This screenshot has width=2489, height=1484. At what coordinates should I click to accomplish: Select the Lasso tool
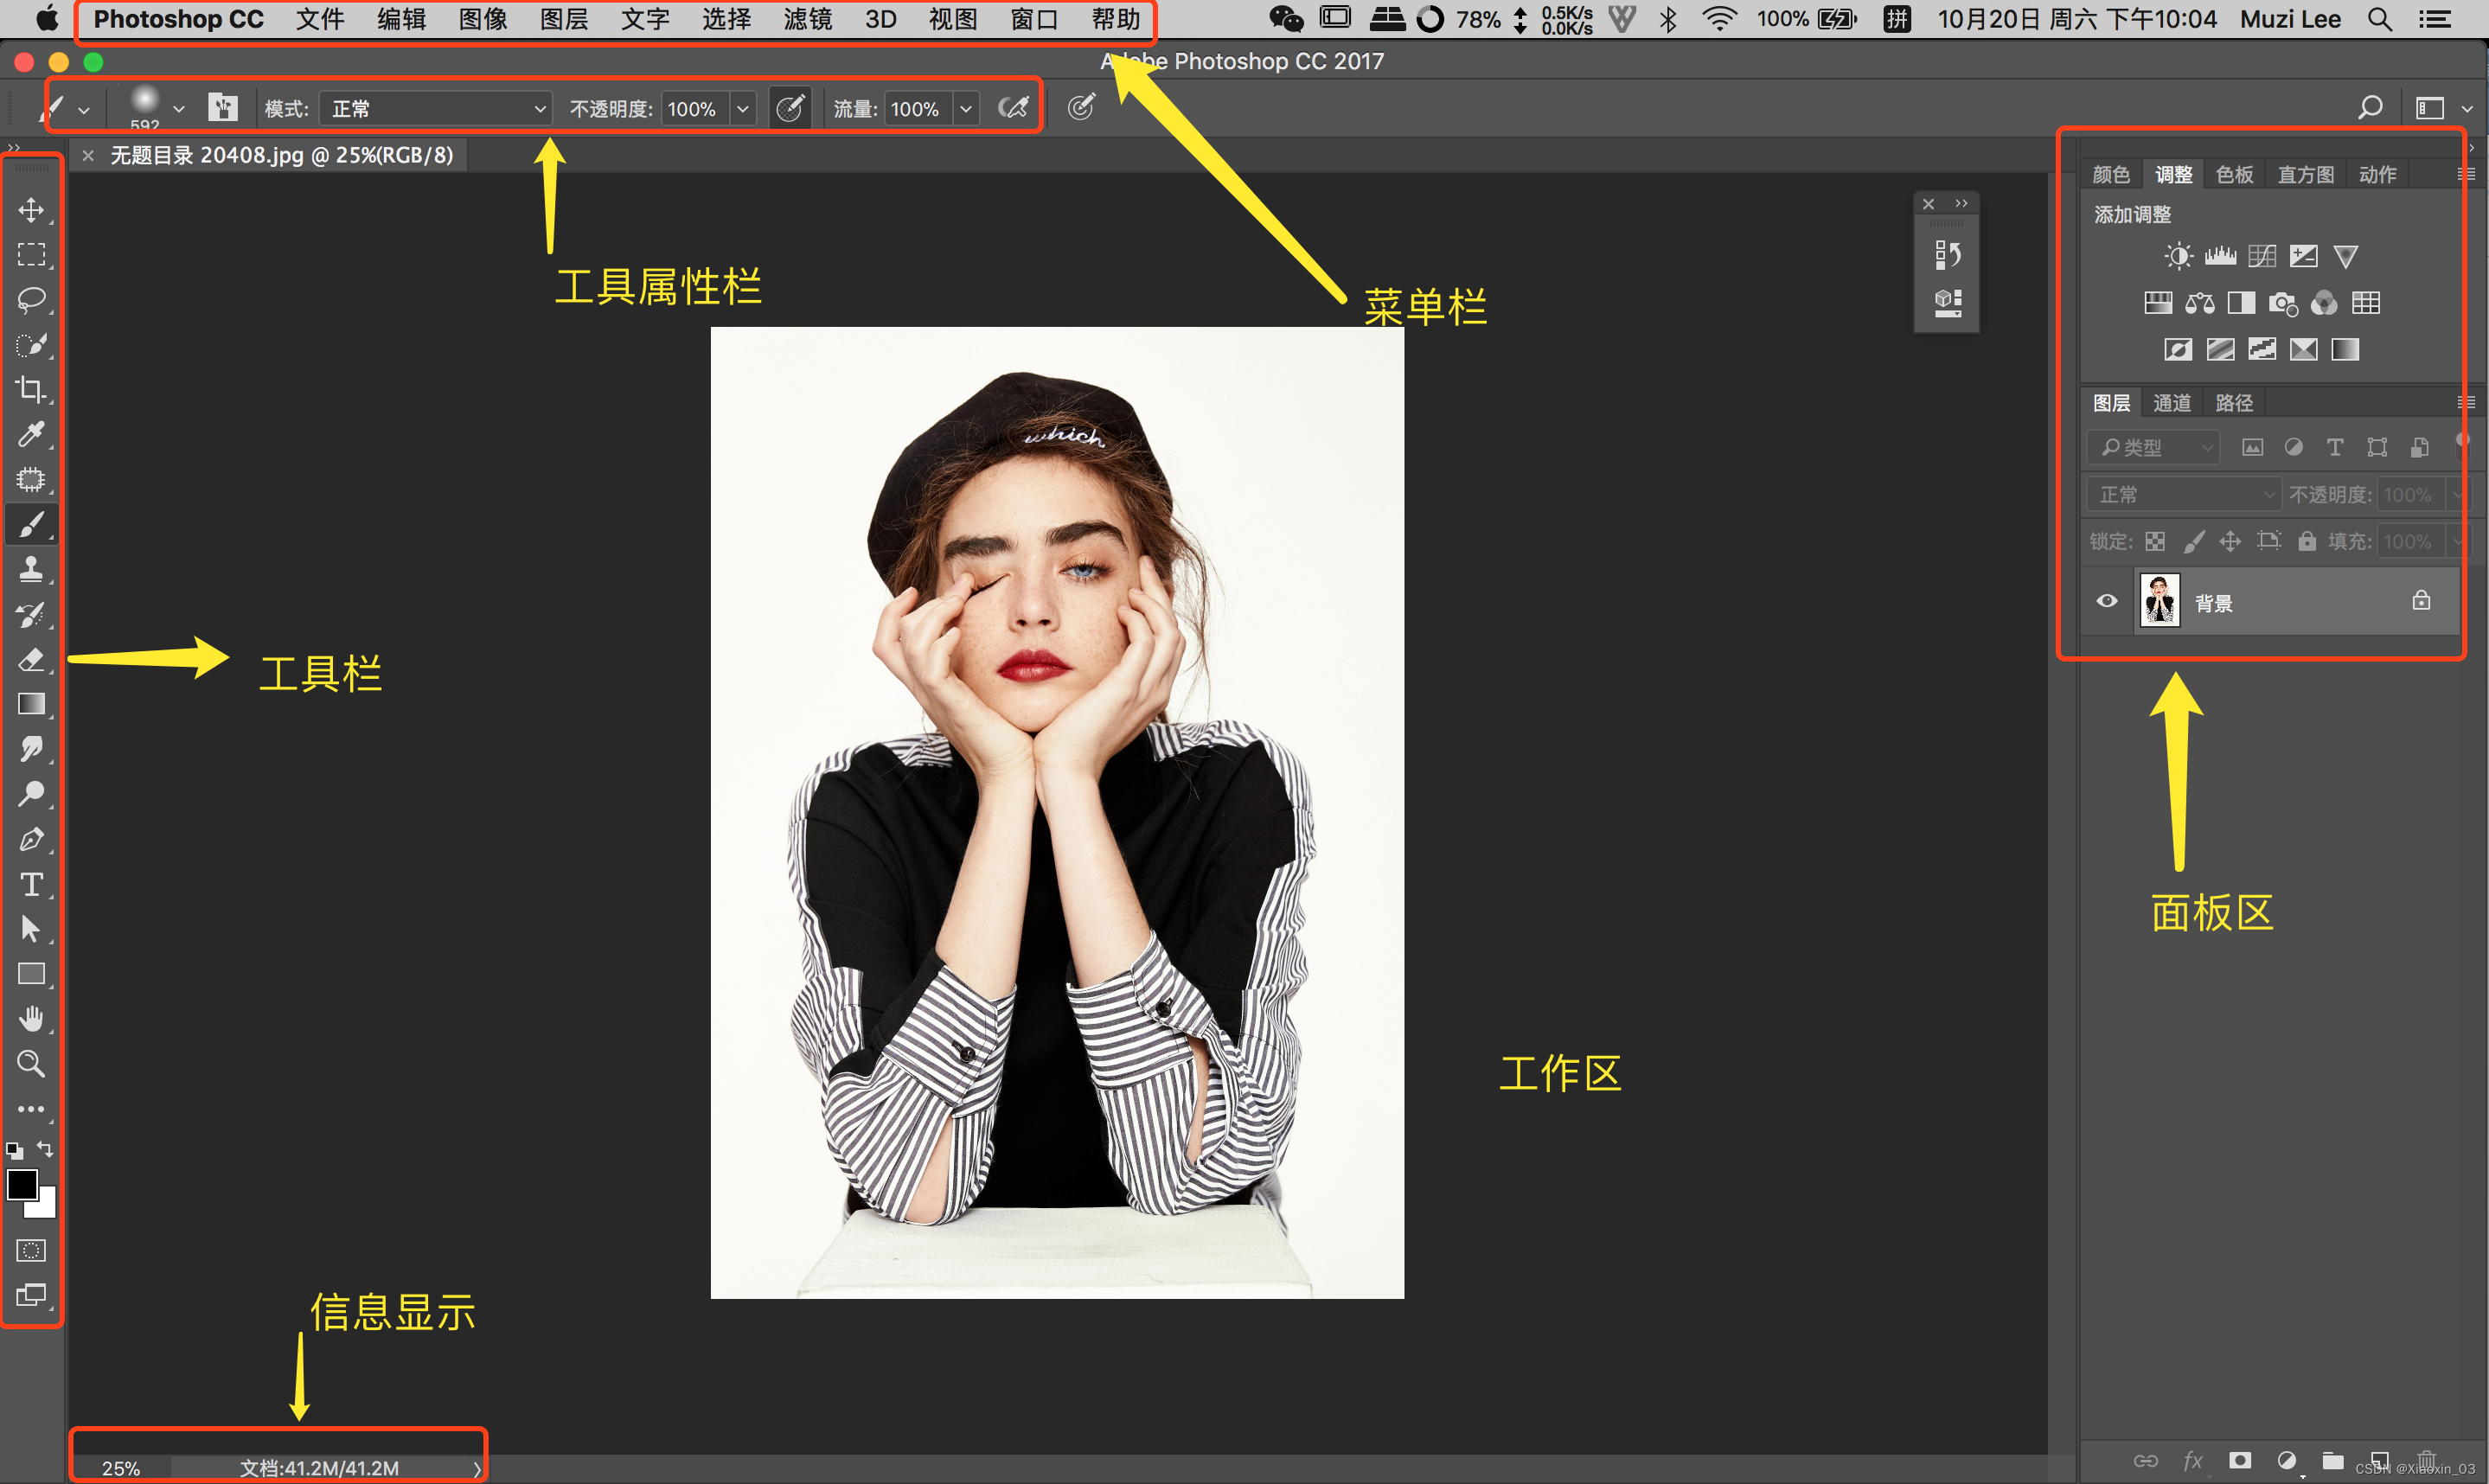(x=31, y=299)
